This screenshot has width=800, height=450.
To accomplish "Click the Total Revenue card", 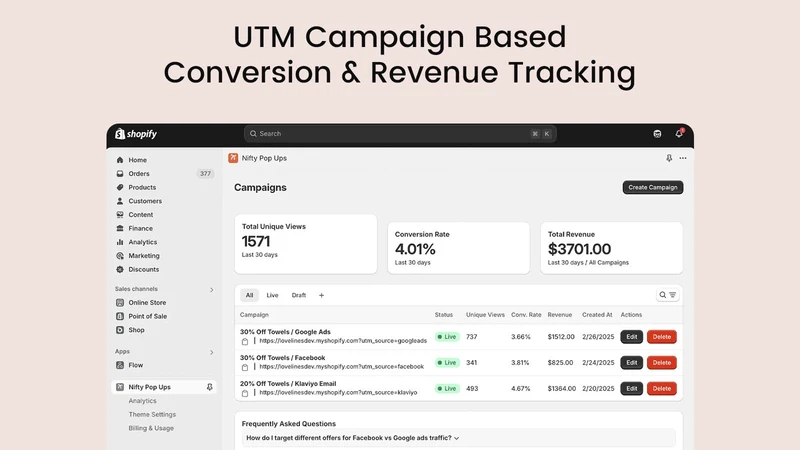I will [x=611, y=248].
